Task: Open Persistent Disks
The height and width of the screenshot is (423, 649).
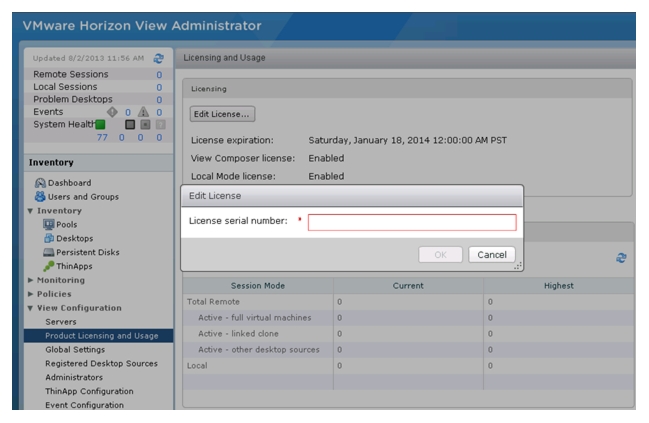Action: point(88,252)
